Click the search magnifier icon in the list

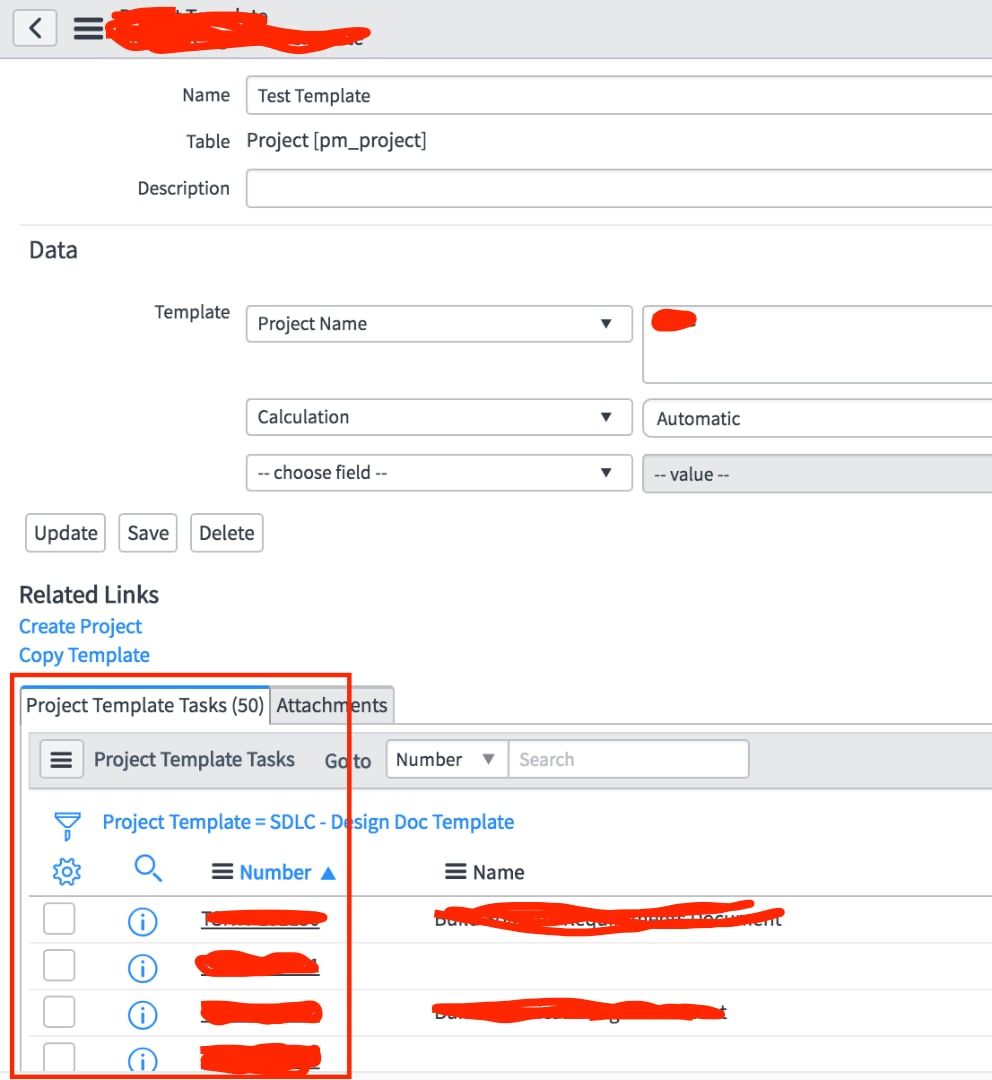click(148, 871)
